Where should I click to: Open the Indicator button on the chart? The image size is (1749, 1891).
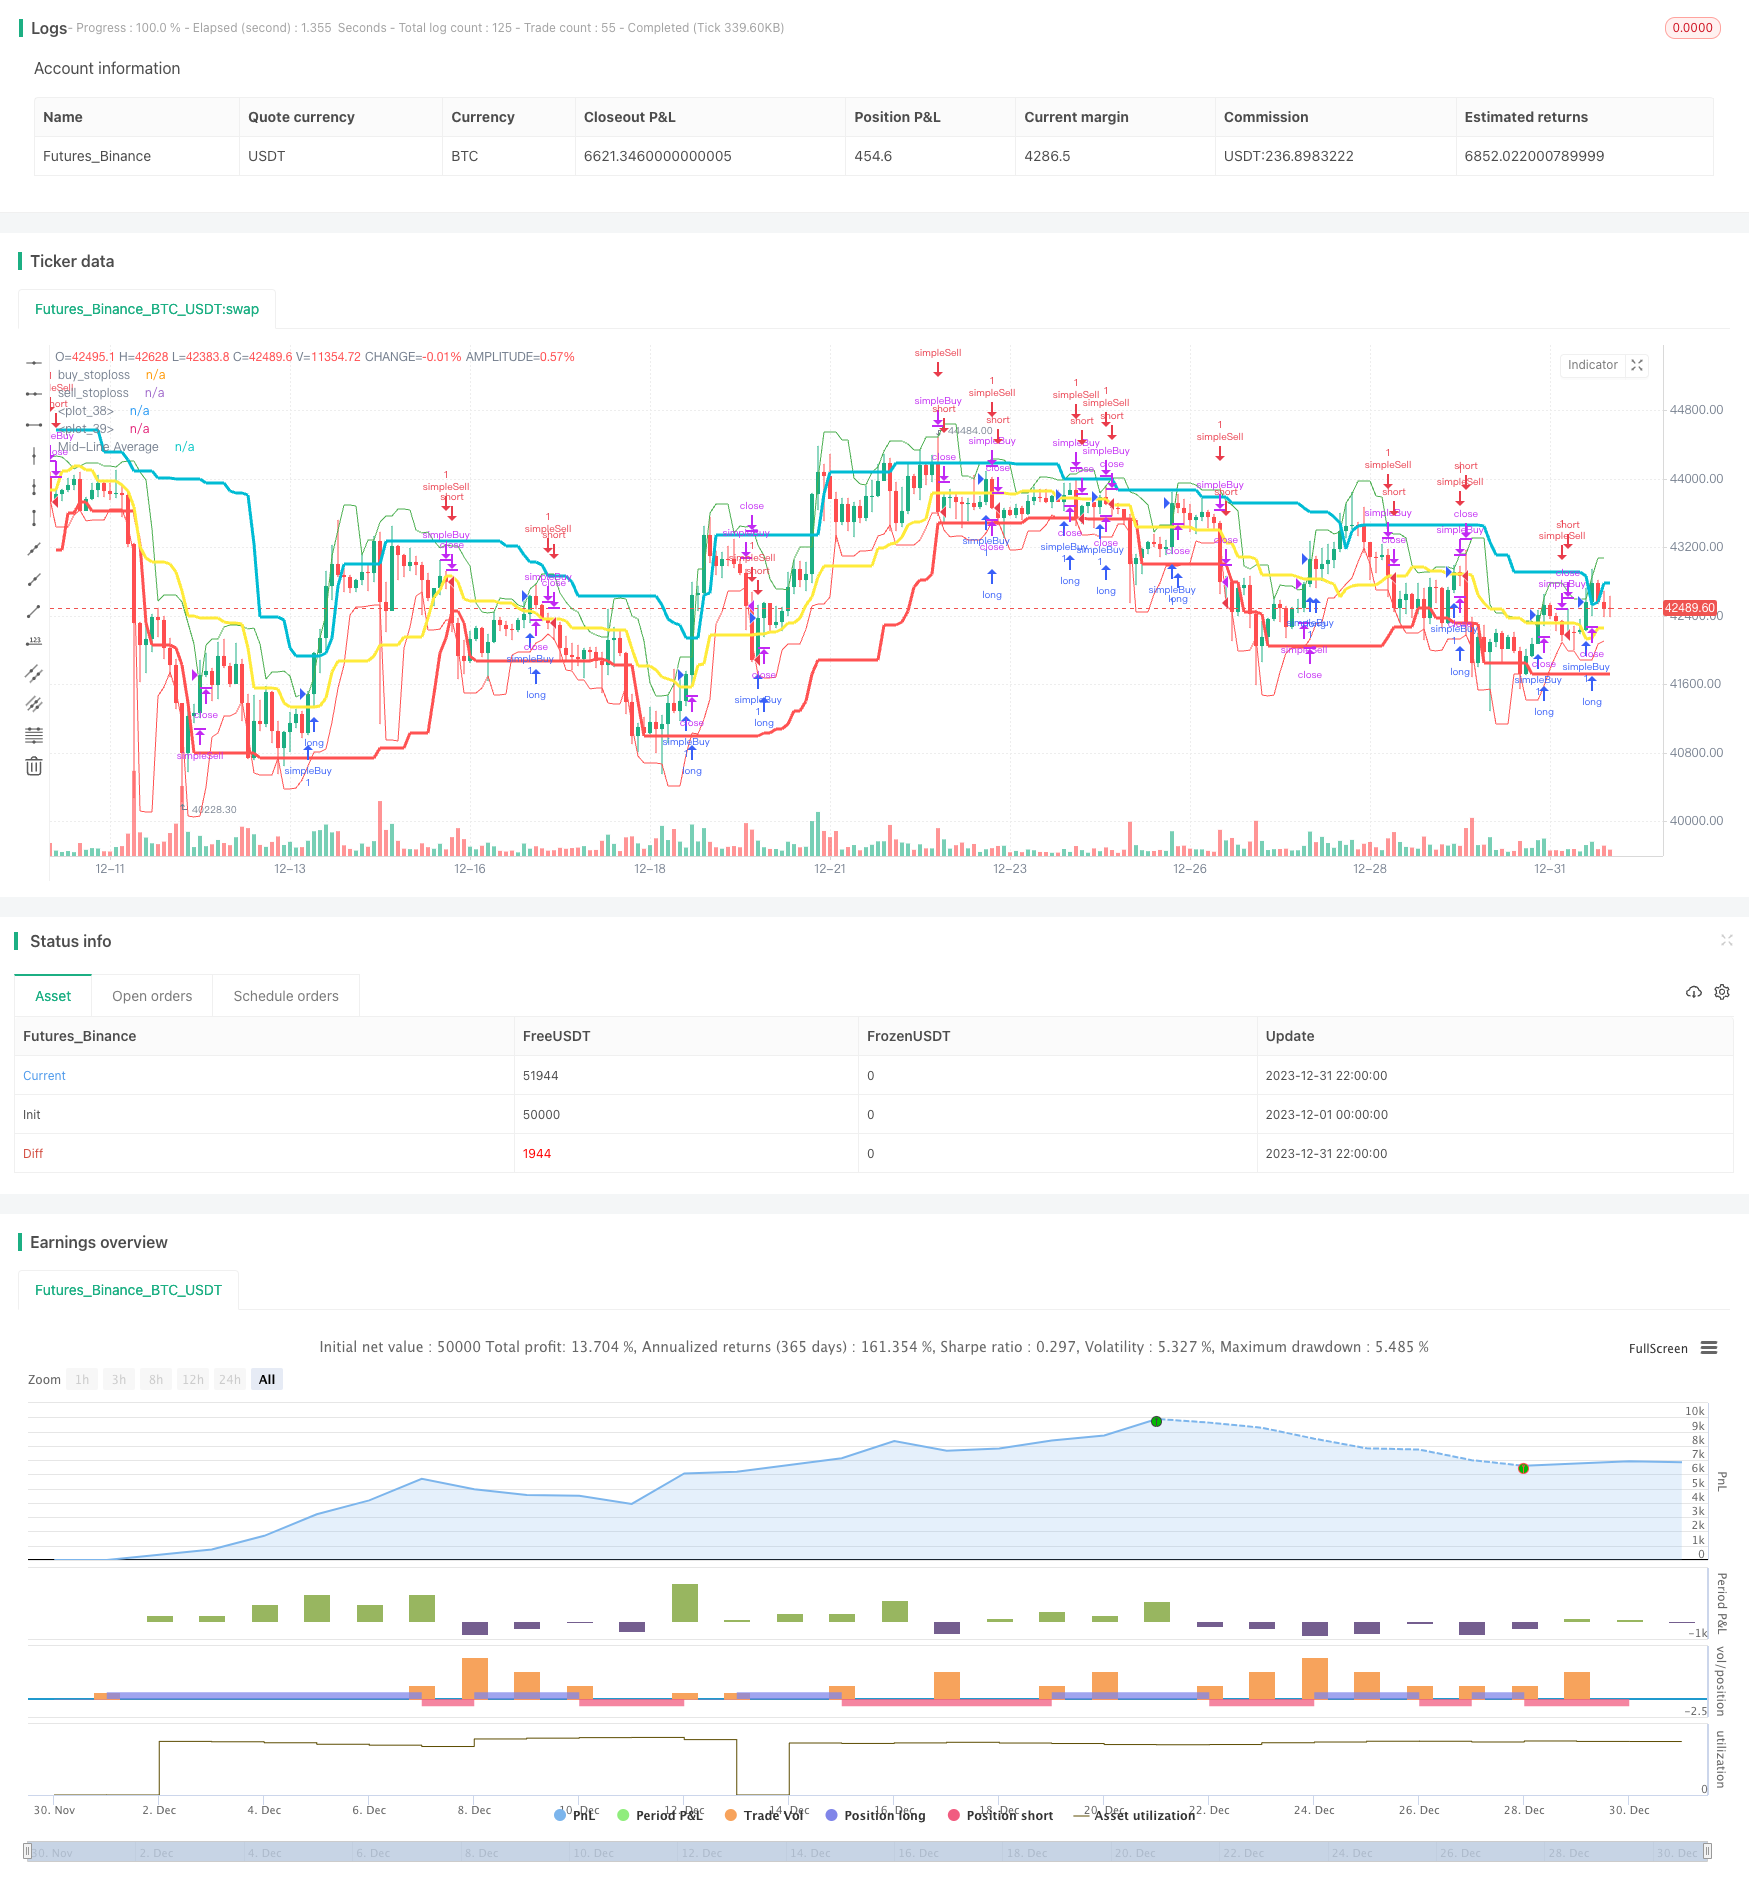click(1592, 365)
